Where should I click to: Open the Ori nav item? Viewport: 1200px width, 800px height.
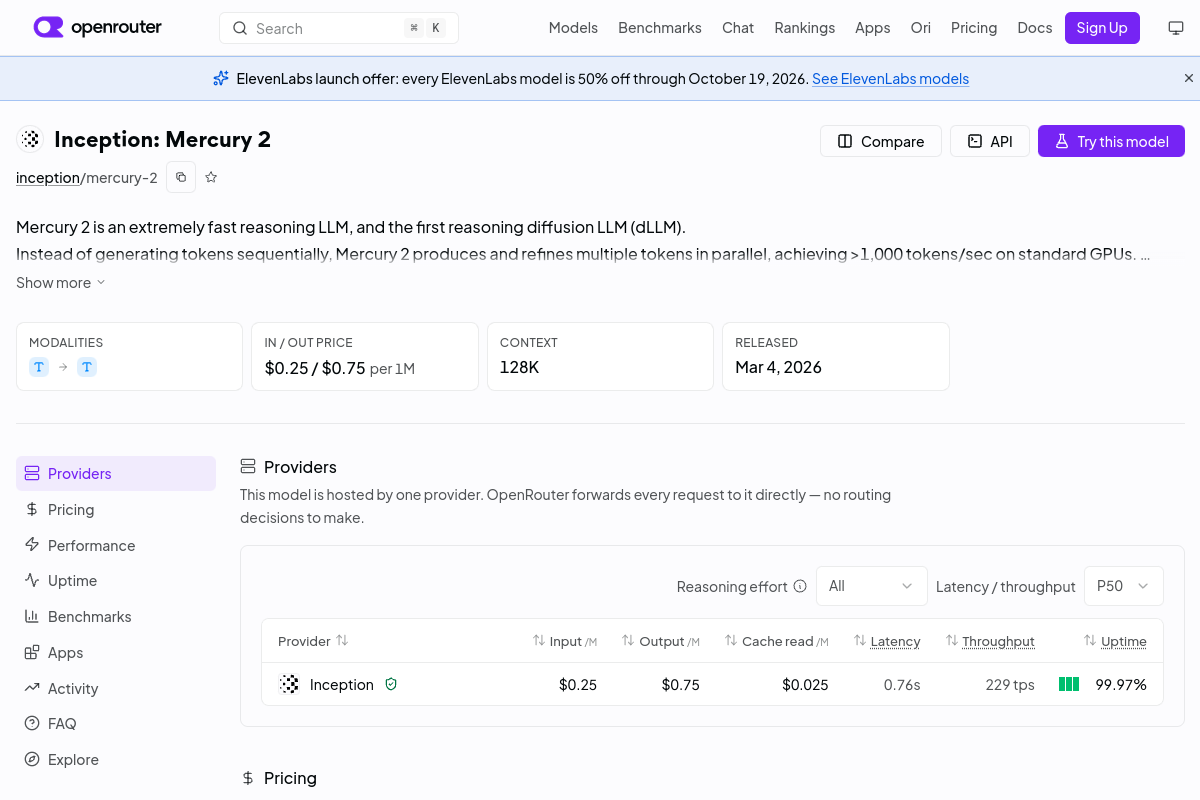[x=921, y=28]
